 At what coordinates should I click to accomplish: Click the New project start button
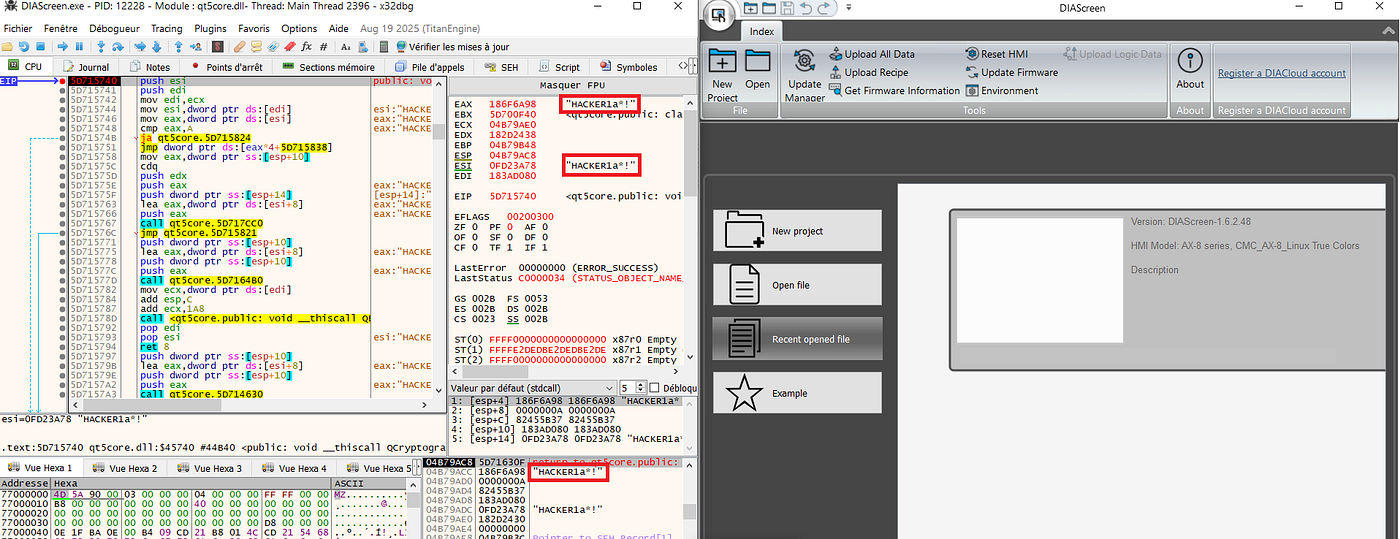coord(797,231)
